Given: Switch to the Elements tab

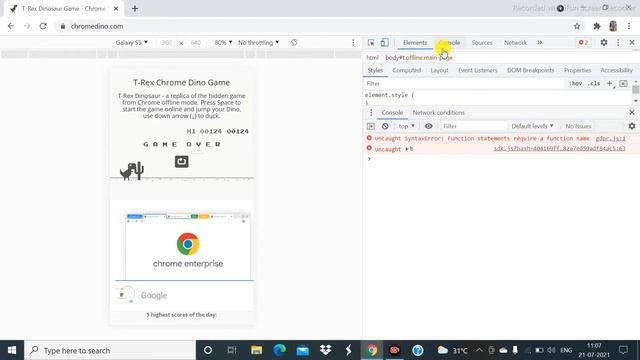Looking at the screenshot, I should pyautogui.click(x=415, y=42).
